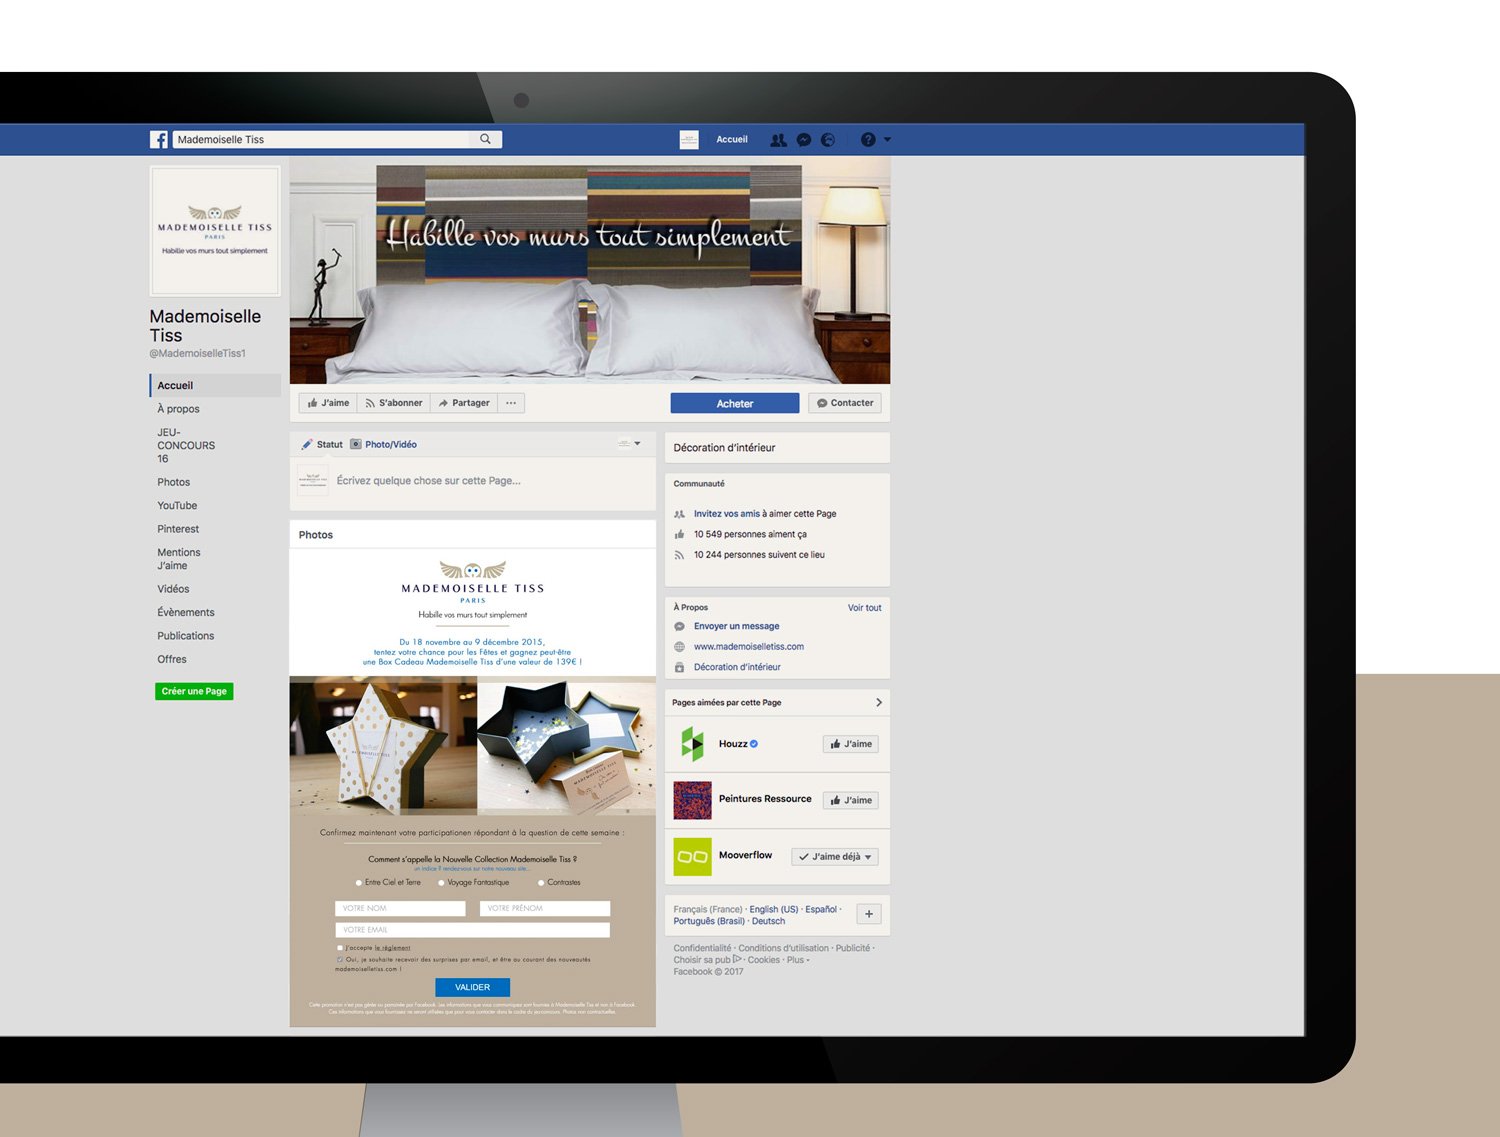Screen dimensions: 1500x1137
Task: Open Mentions J'aime in sidebar
Action: click(x=179, y=559)
